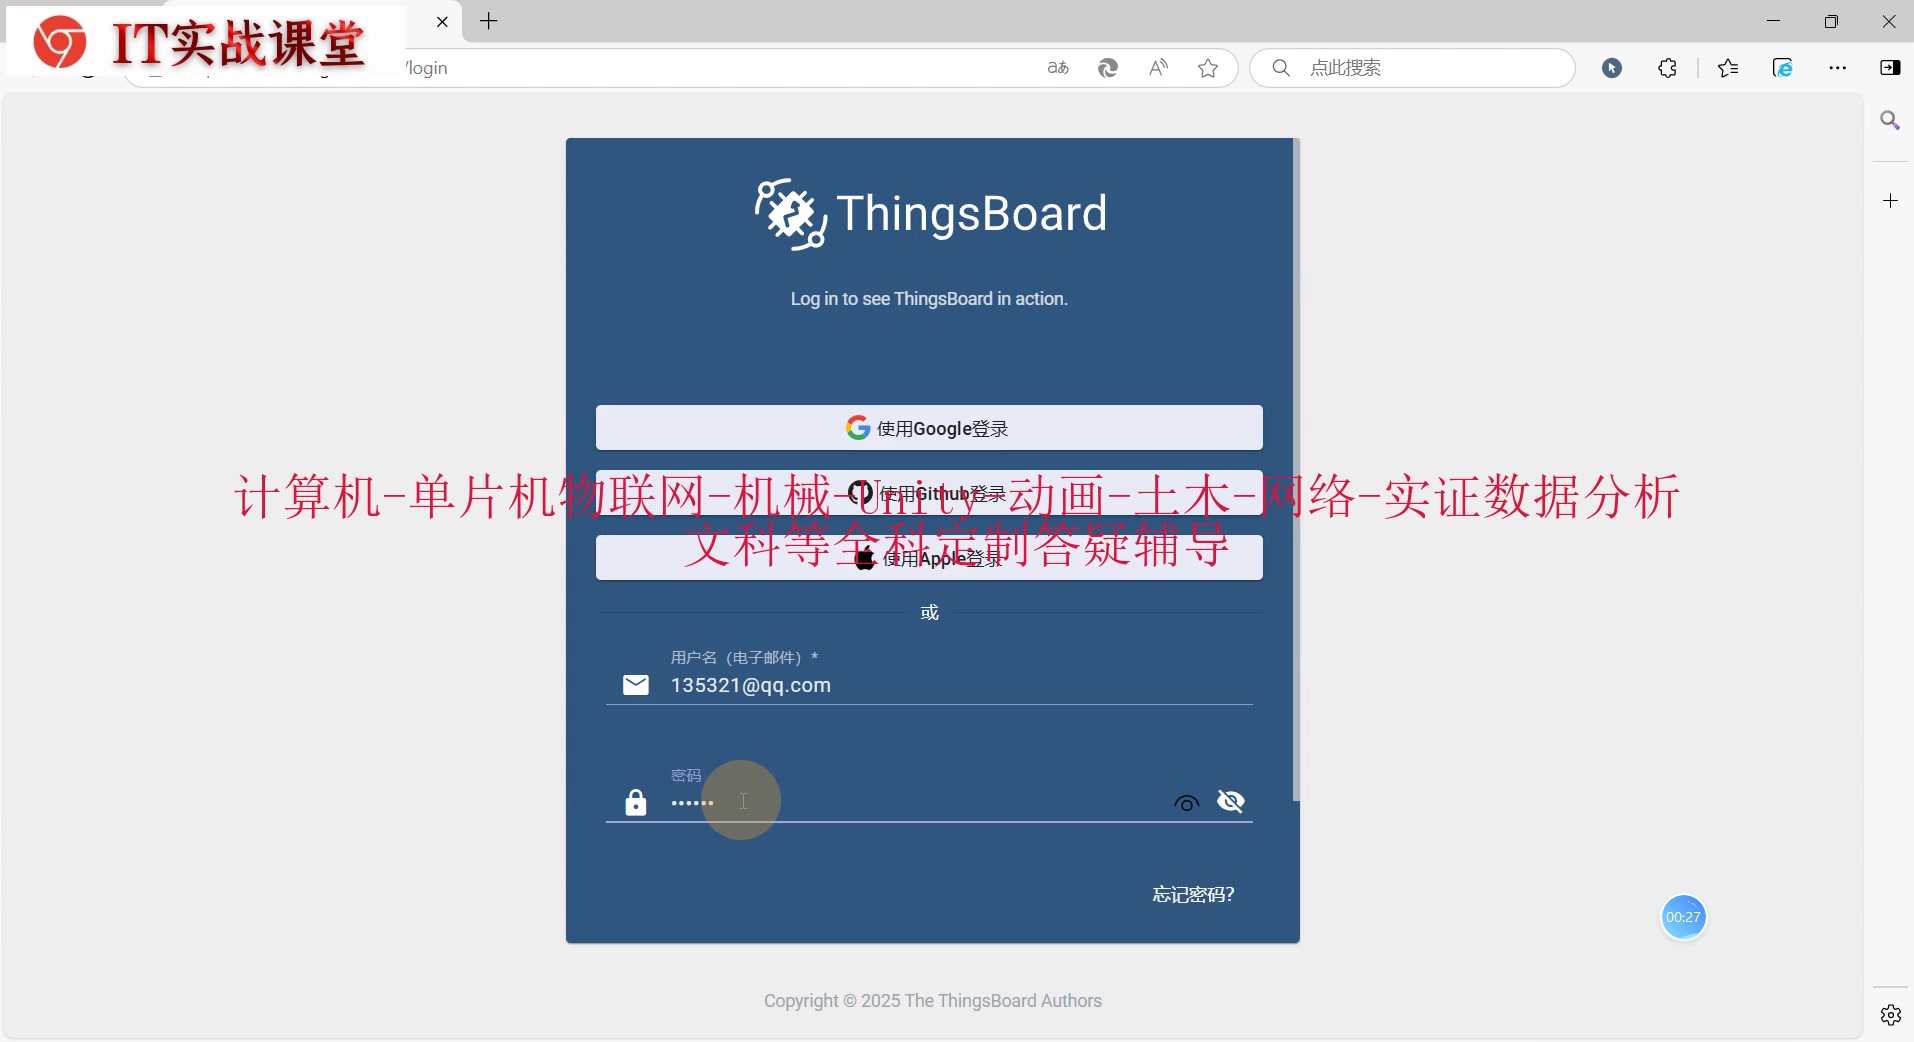Click the blue circular extension icon
Viewport: 1914px width, 1042px height.
[1612, 68]
